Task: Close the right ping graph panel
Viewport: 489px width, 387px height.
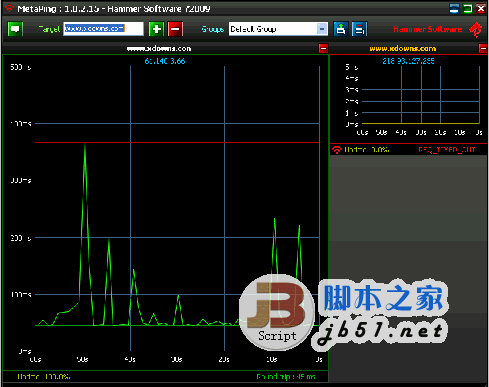Action: pyautogui.click(x=483, y=48)
